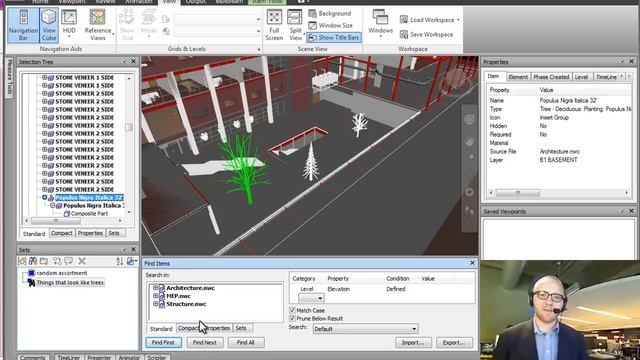Toggle auto-hide pin on Selection Tree panel
This screenshot has height=360, width=640.
point(124,62)
